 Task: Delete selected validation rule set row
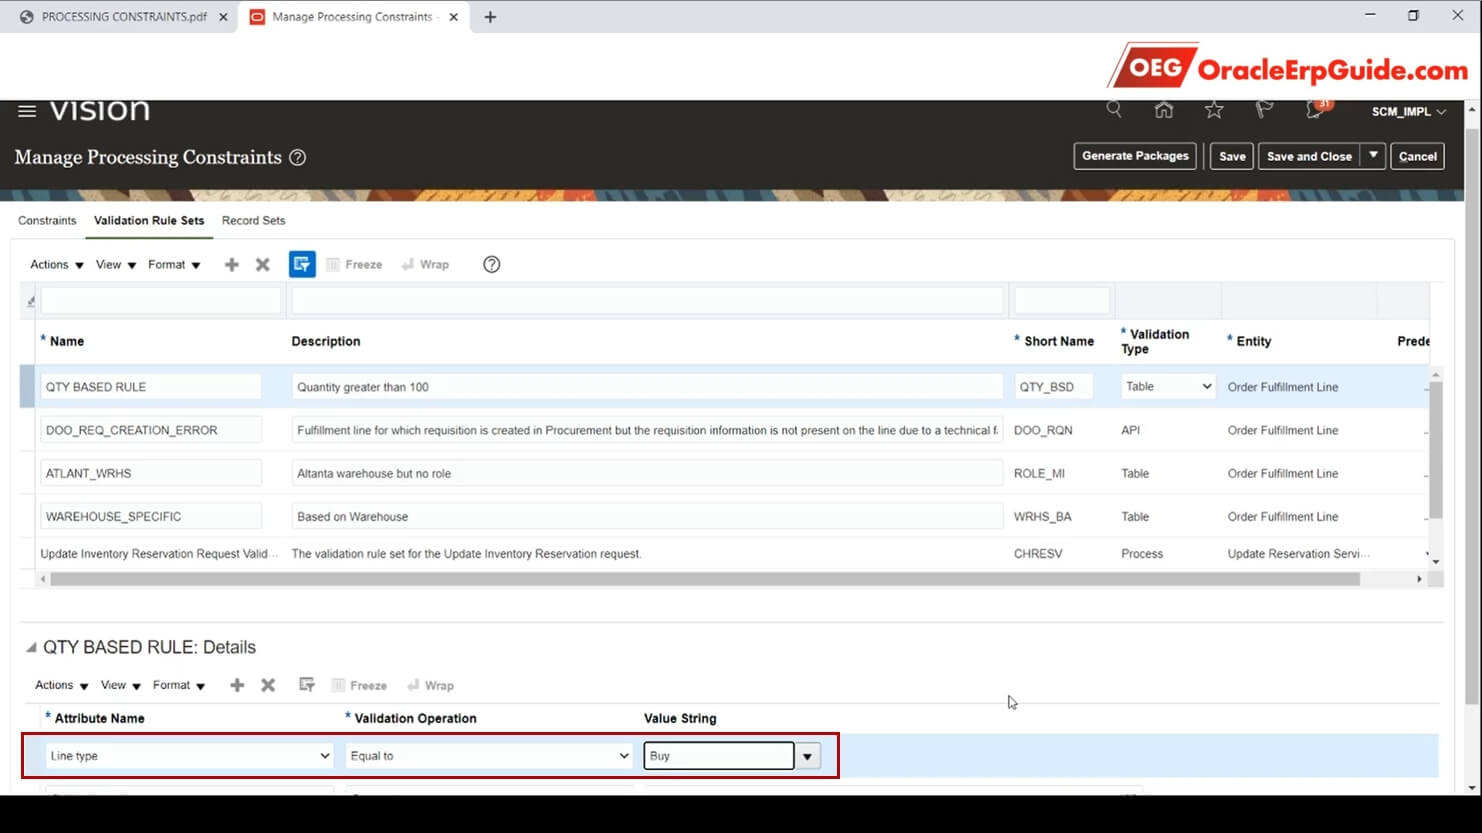pos(263,264)
